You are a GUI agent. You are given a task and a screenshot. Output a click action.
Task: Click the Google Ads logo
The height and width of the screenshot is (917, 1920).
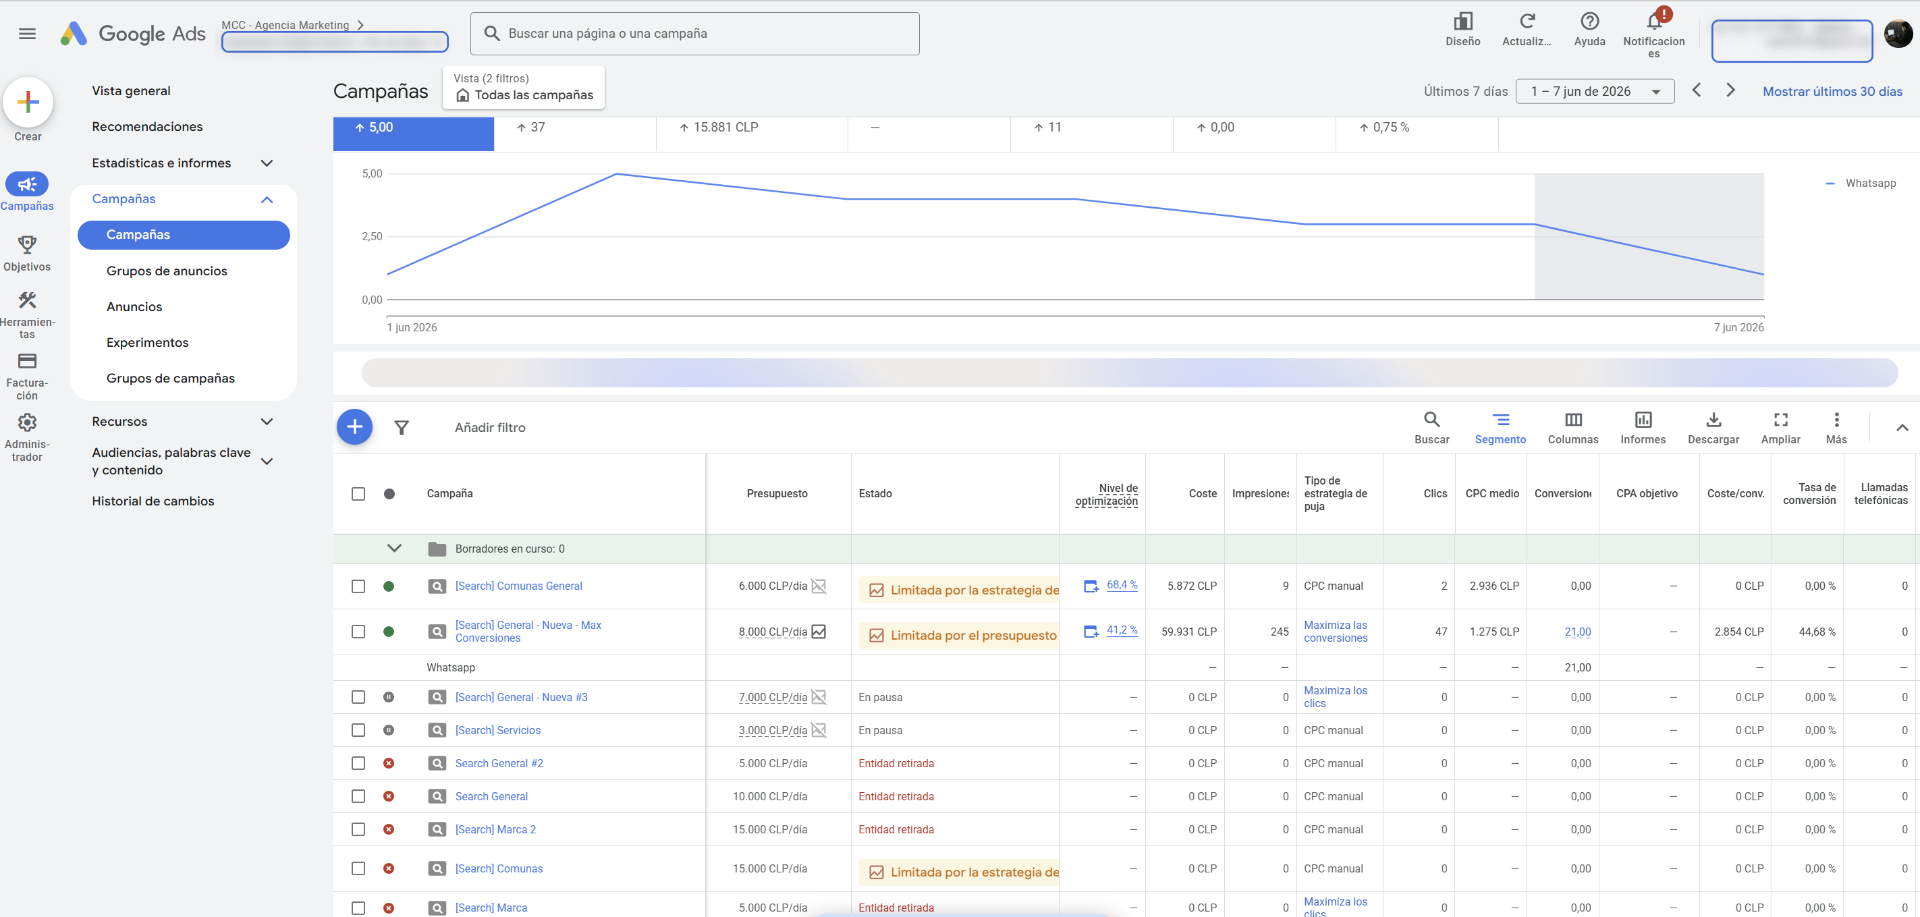pyautogui.click(x=132, y=33)
